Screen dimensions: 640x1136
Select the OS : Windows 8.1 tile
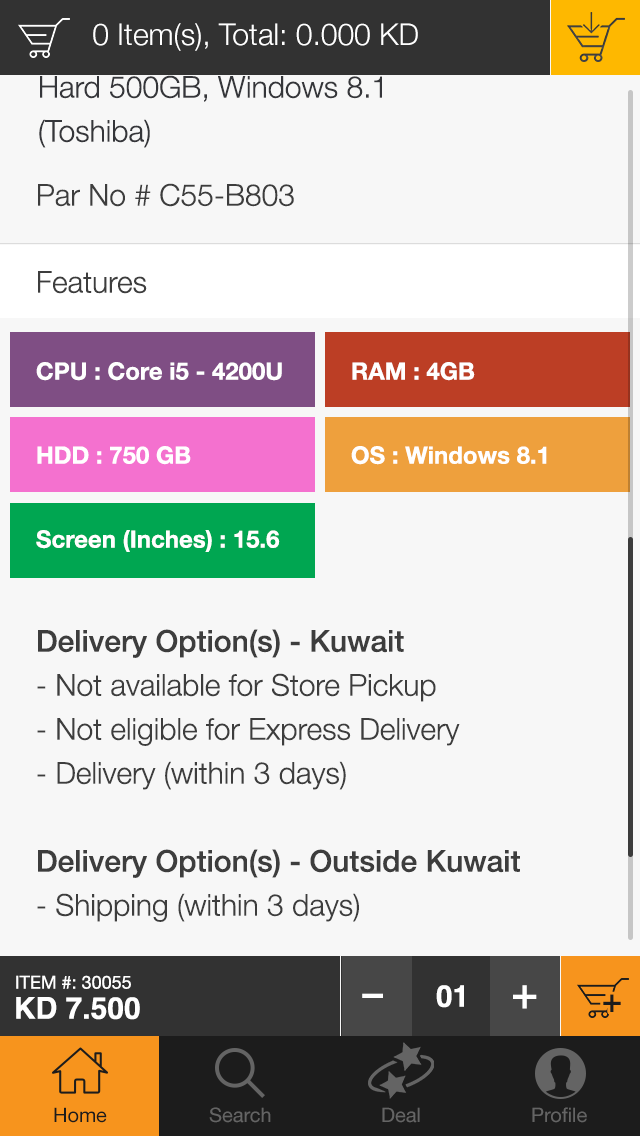pyautogui.click(x=477, y=455)
